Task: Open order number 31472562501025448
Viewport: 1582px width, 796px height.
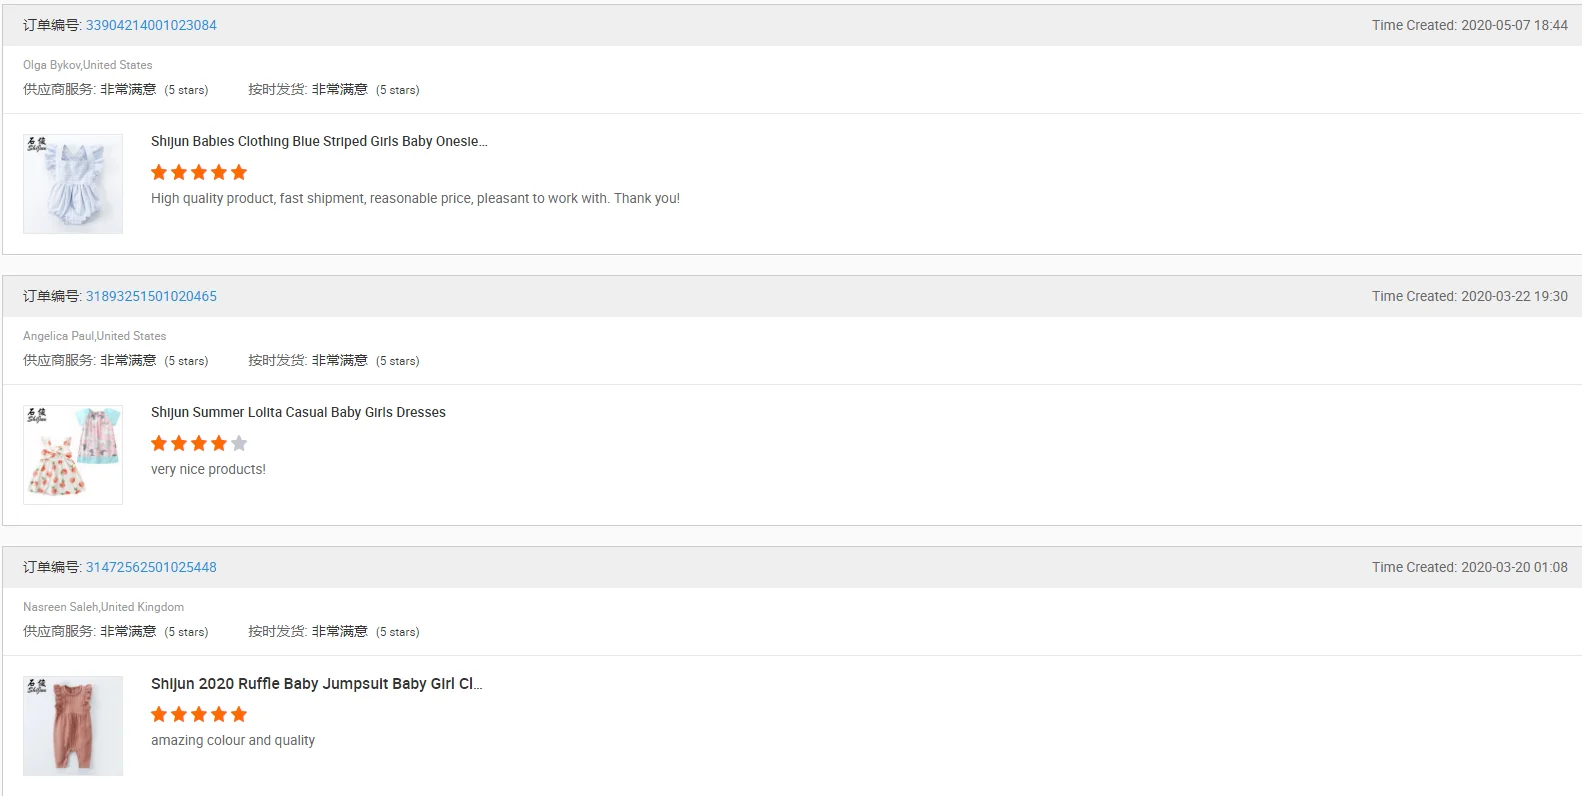Action: (x=151, y=567)
